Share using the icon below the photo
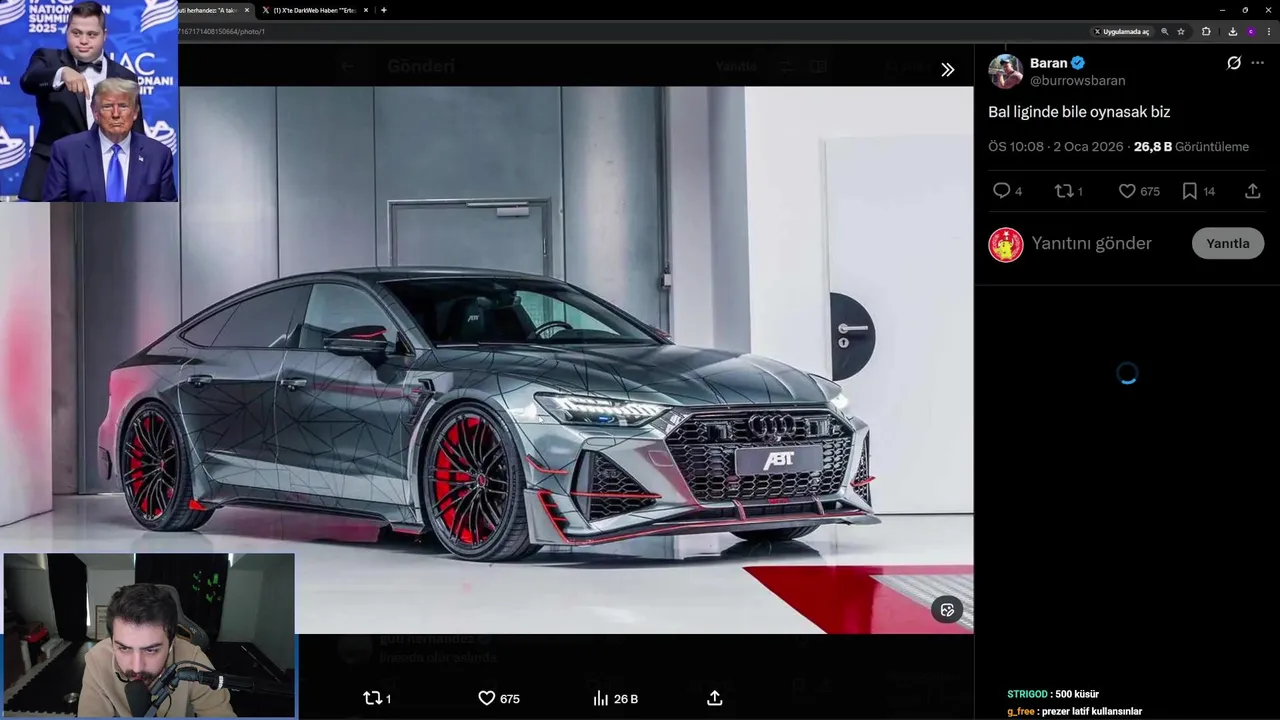1280x720 pixels. [x=715, y=699]
